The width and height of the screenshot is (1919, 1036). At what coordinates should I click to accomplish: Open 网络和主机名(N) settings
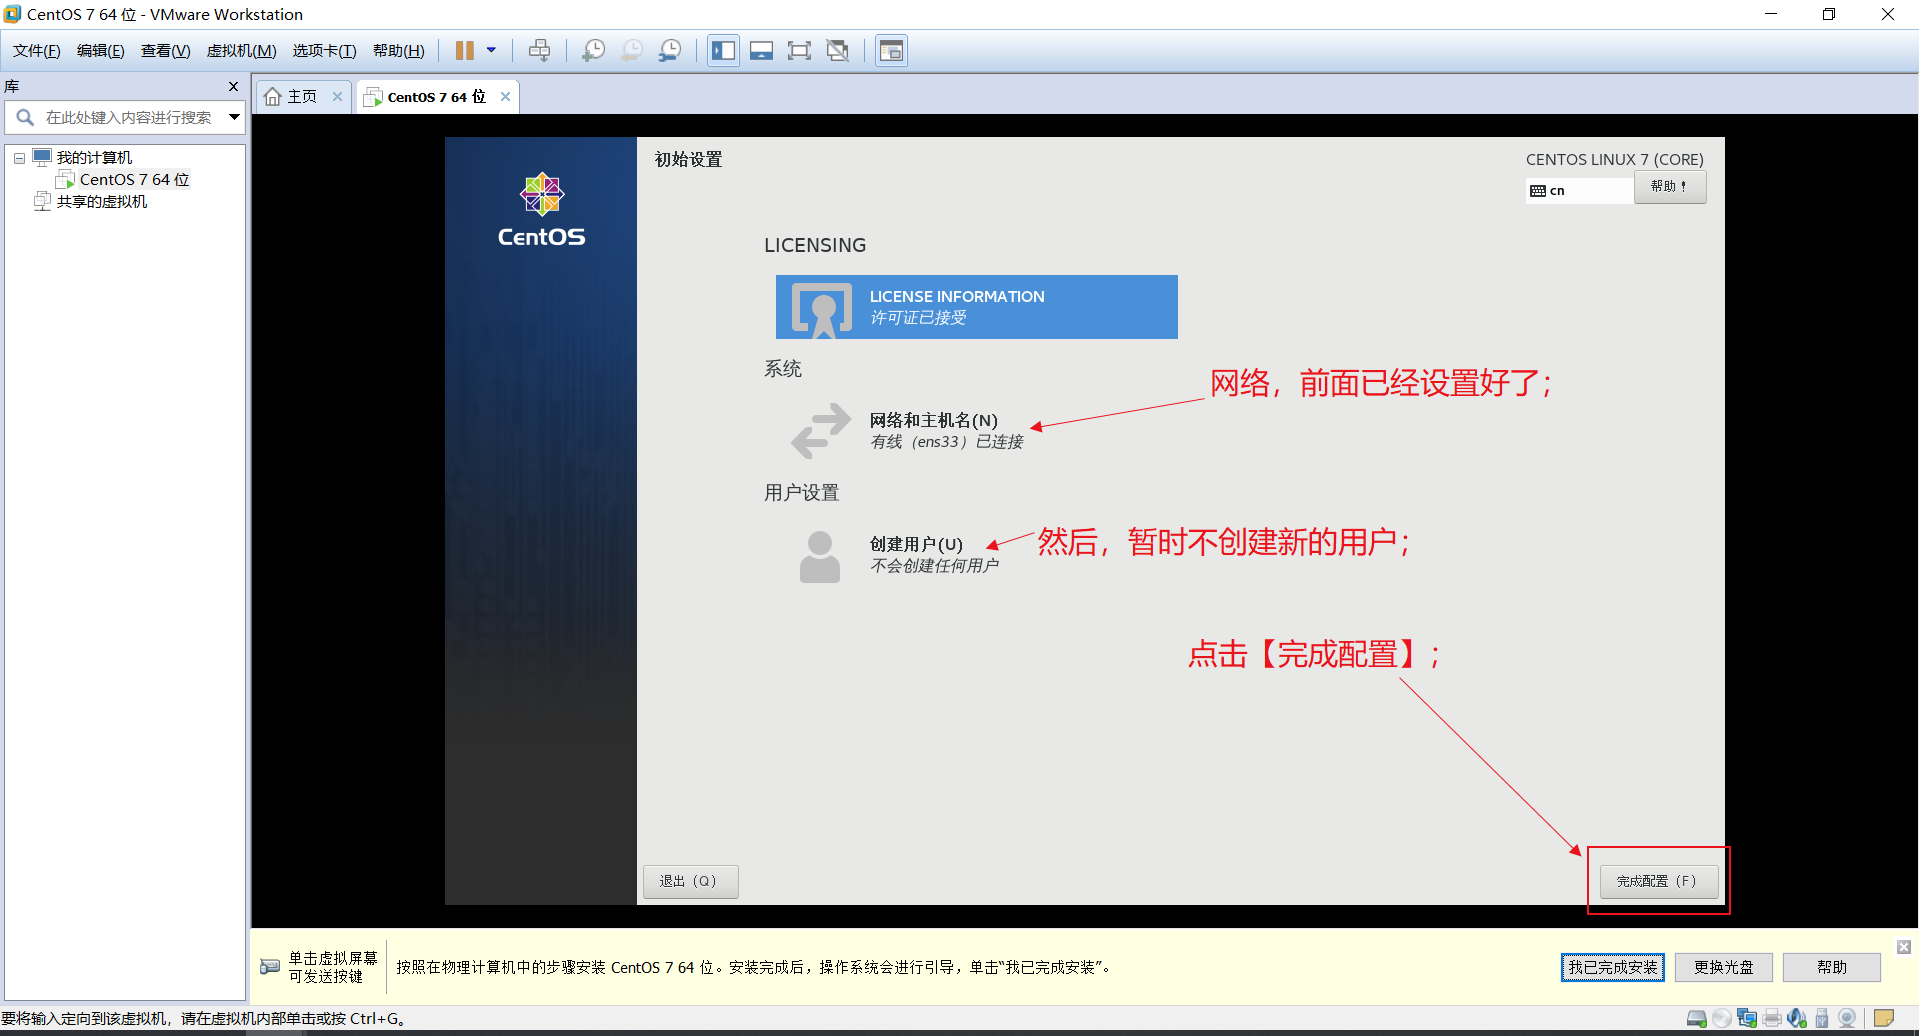coord(946,431)
